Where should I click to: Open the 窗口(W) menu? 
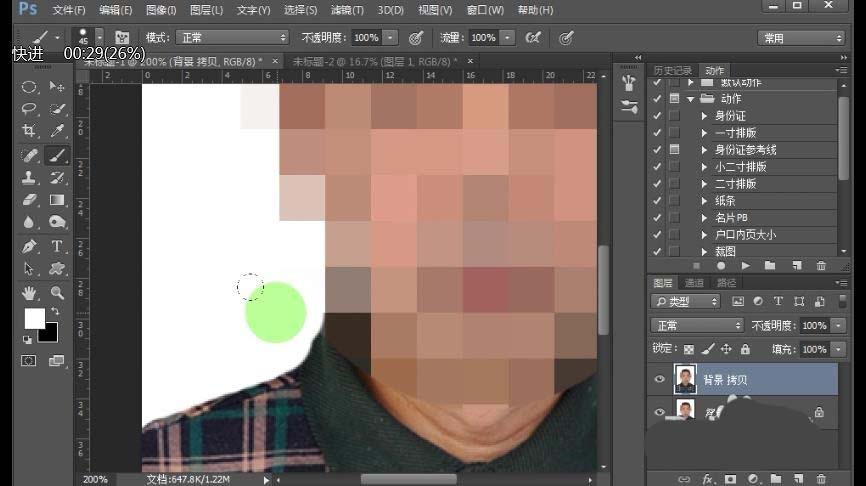point(485,10)
